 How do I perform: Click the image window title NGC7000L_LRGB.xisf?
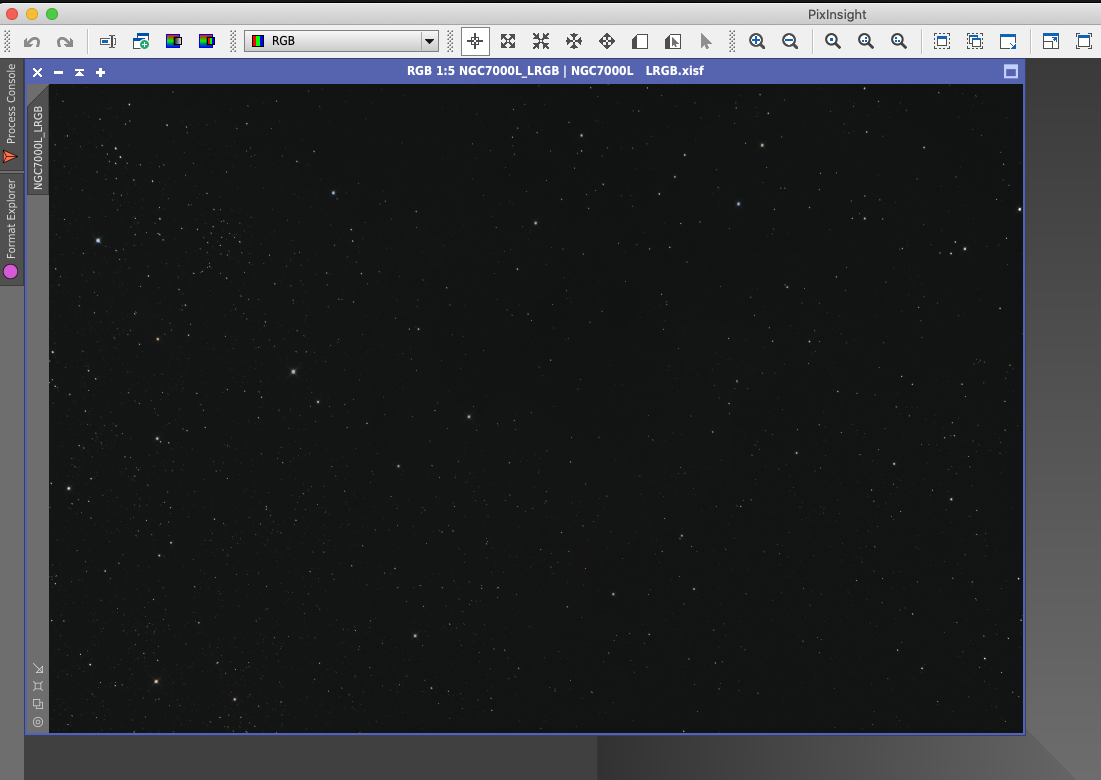point(555,71)
